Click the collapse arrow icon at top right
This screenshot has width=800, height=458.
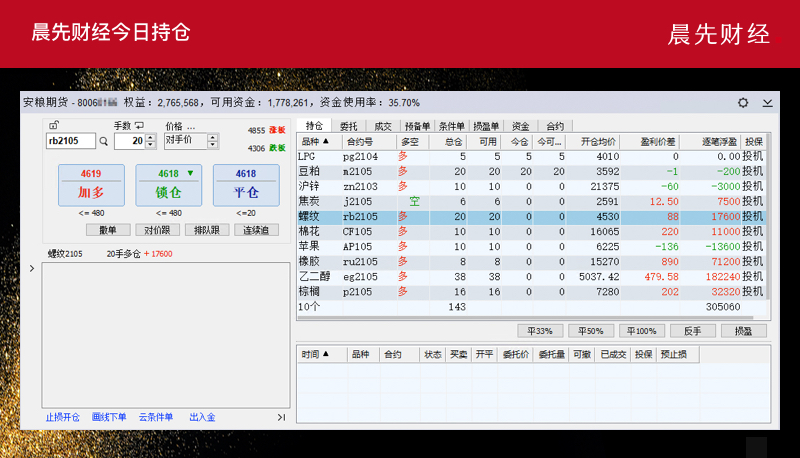click(767, 103)
